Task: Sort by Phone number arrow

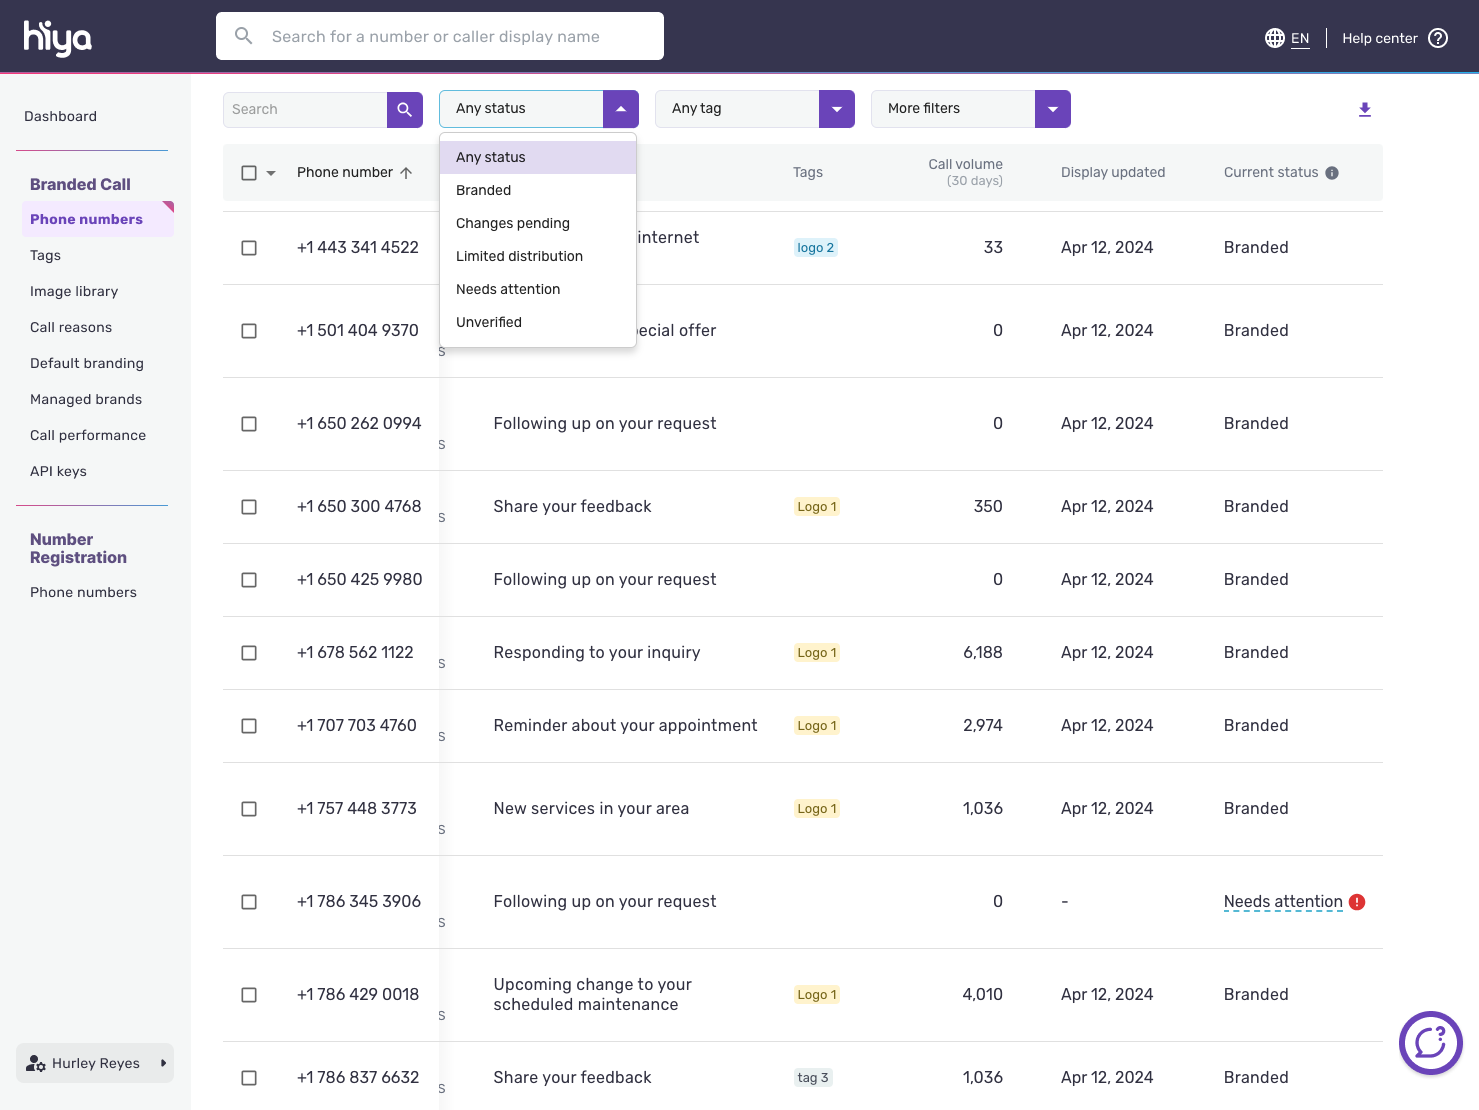Action: pyautogui.click(x=406, y=173)
